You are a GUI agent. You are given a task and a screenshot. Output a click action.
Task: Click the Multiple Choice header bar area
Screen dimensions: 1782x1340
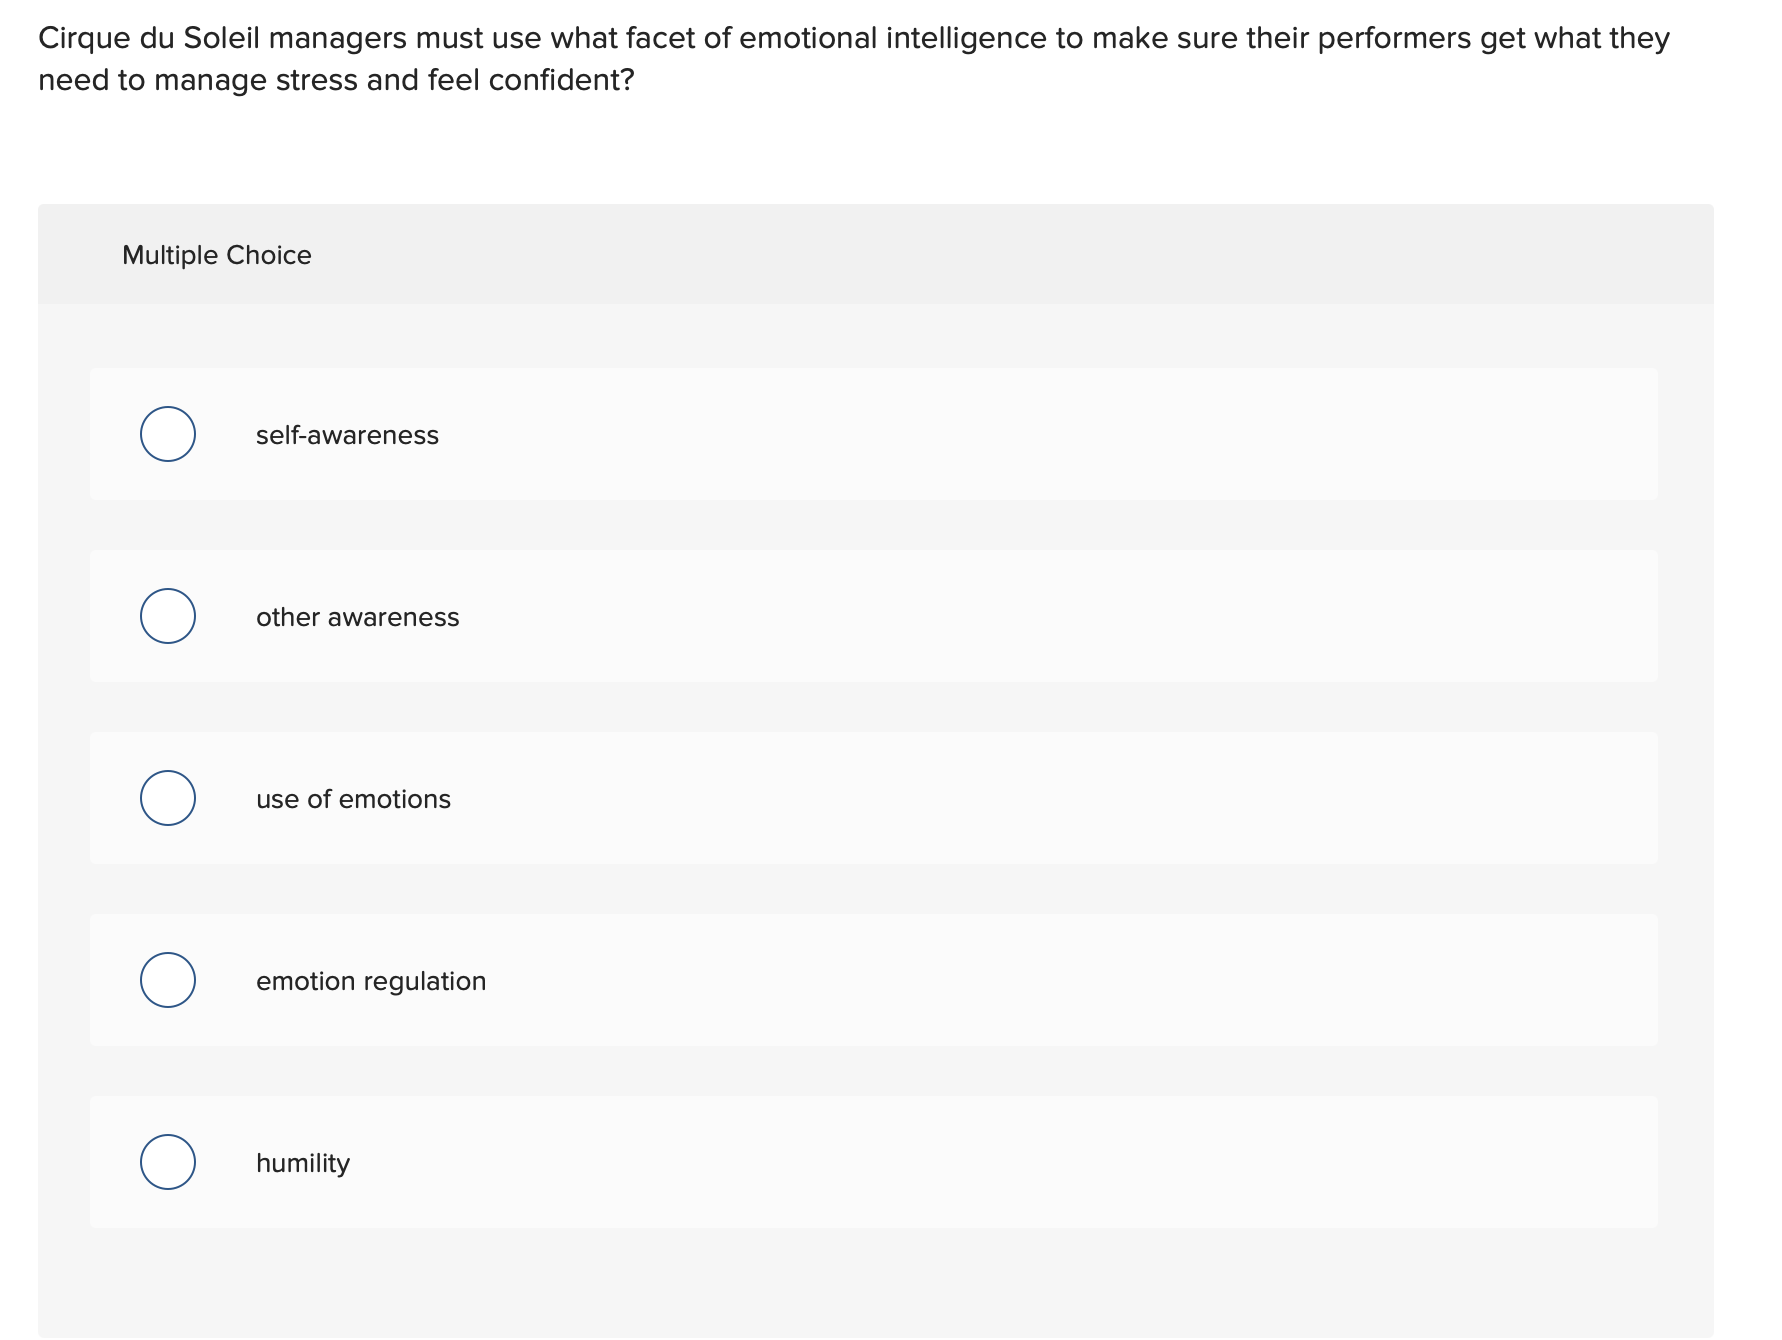(890, 255)
